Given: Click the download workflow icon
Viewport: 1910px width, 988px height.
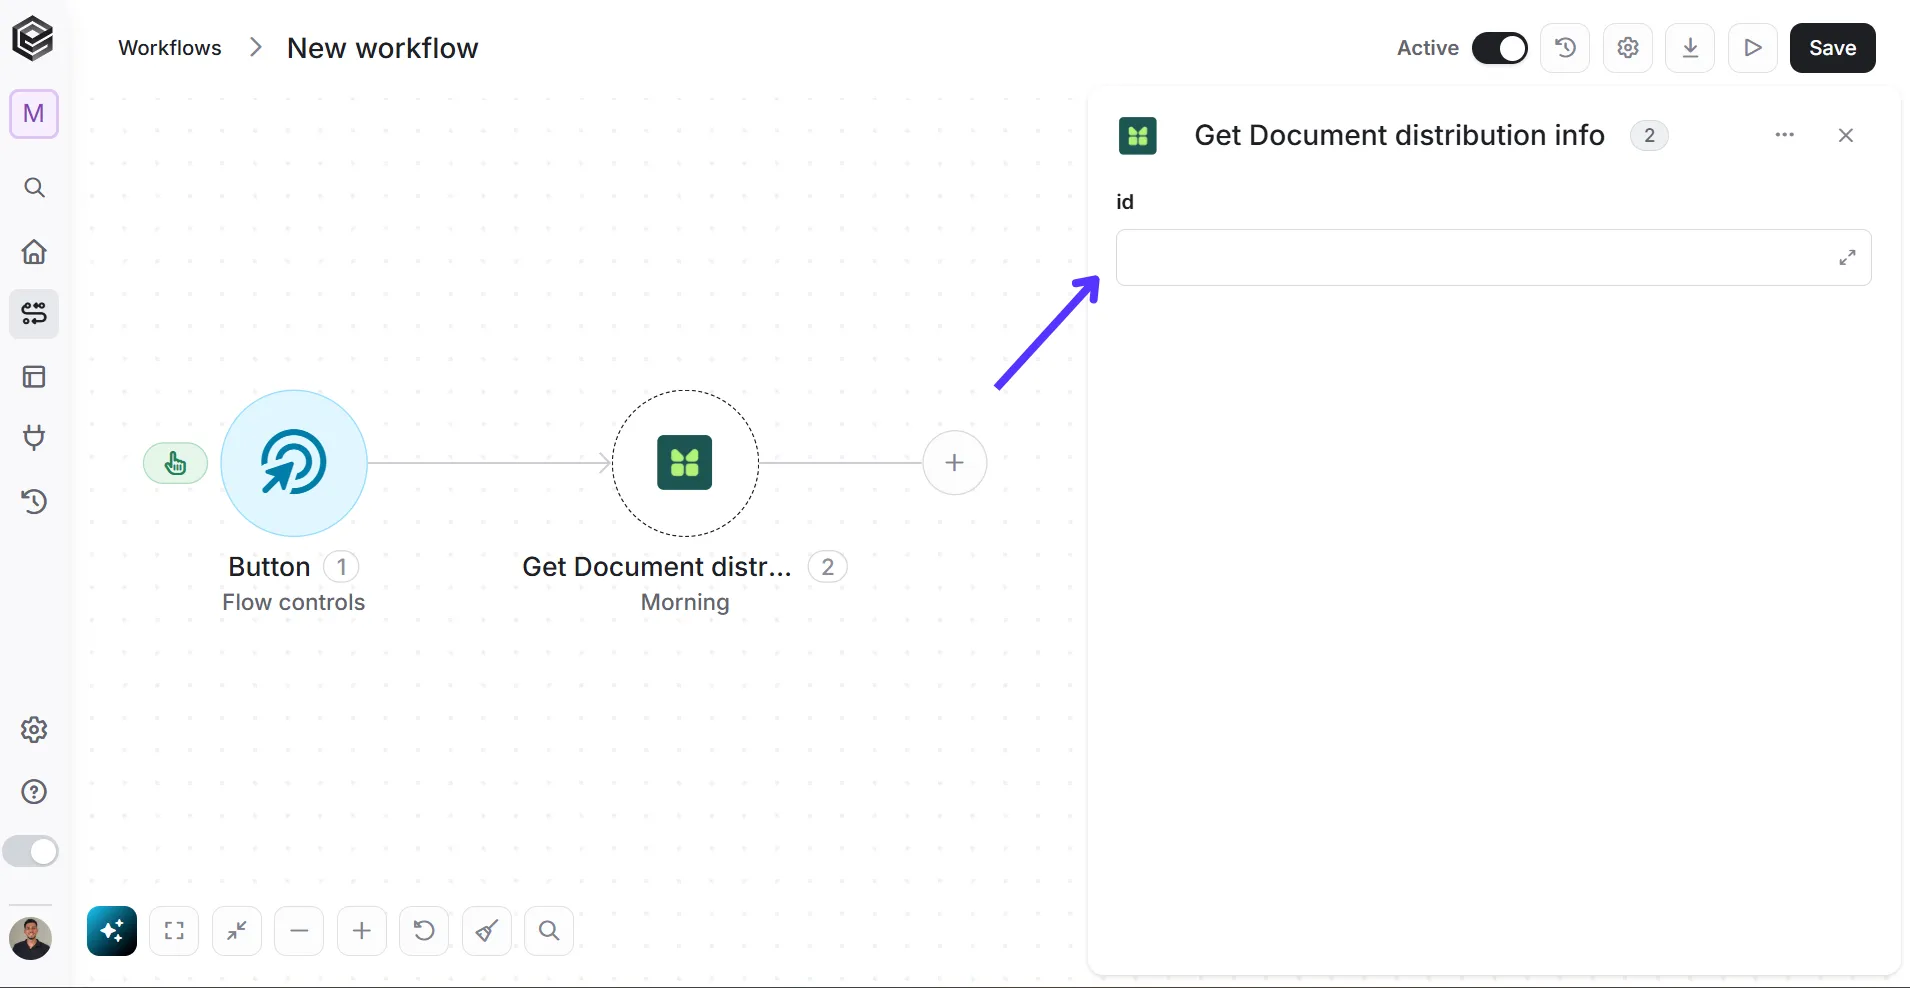Looking at the screenshot, I should click(1690, 48).
